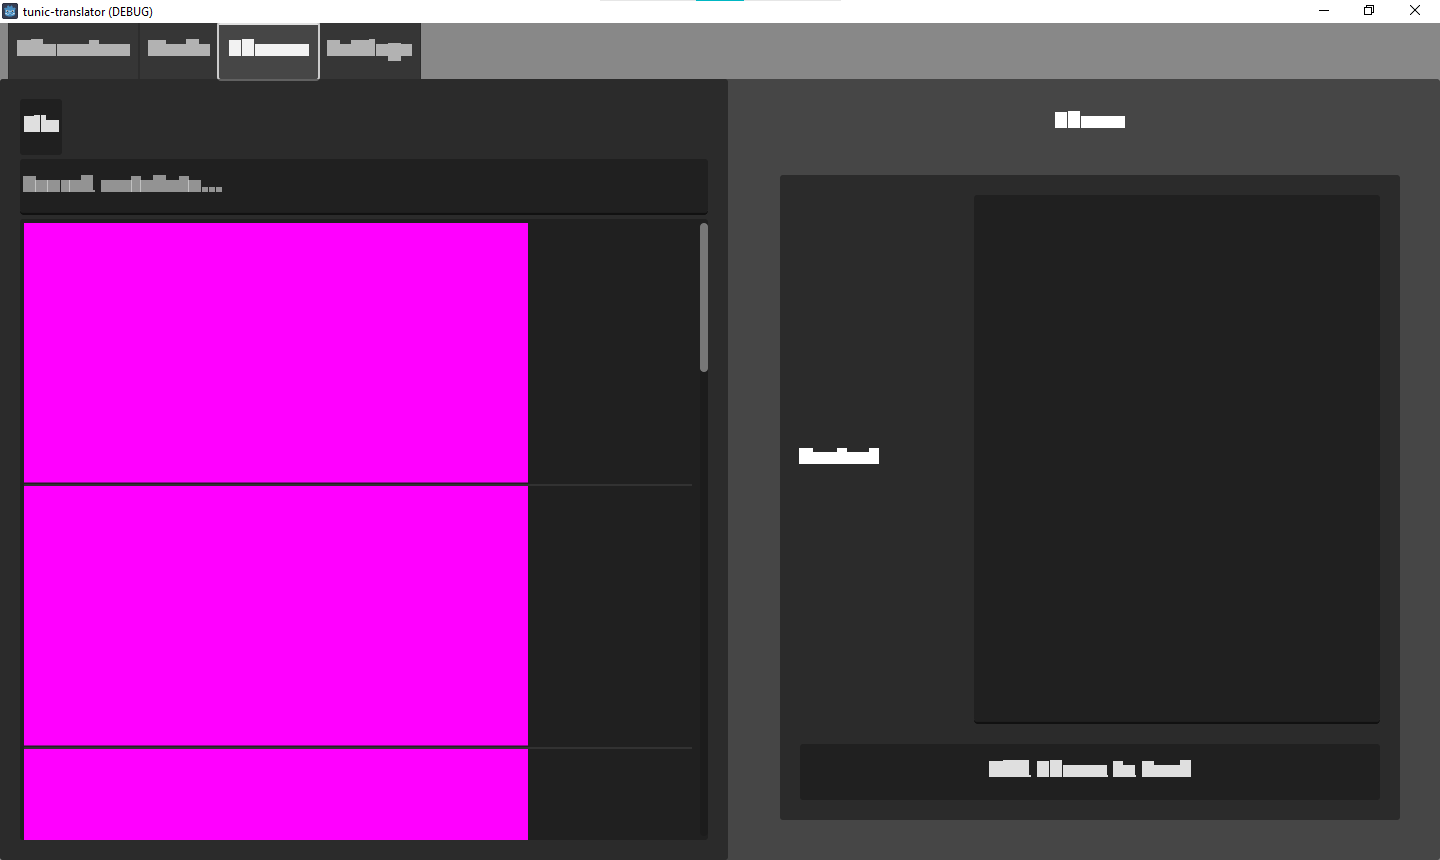Viewport: 1440px width, 860px height.
Task: Switch to the second tab in the tab bar
Action: 179,51
